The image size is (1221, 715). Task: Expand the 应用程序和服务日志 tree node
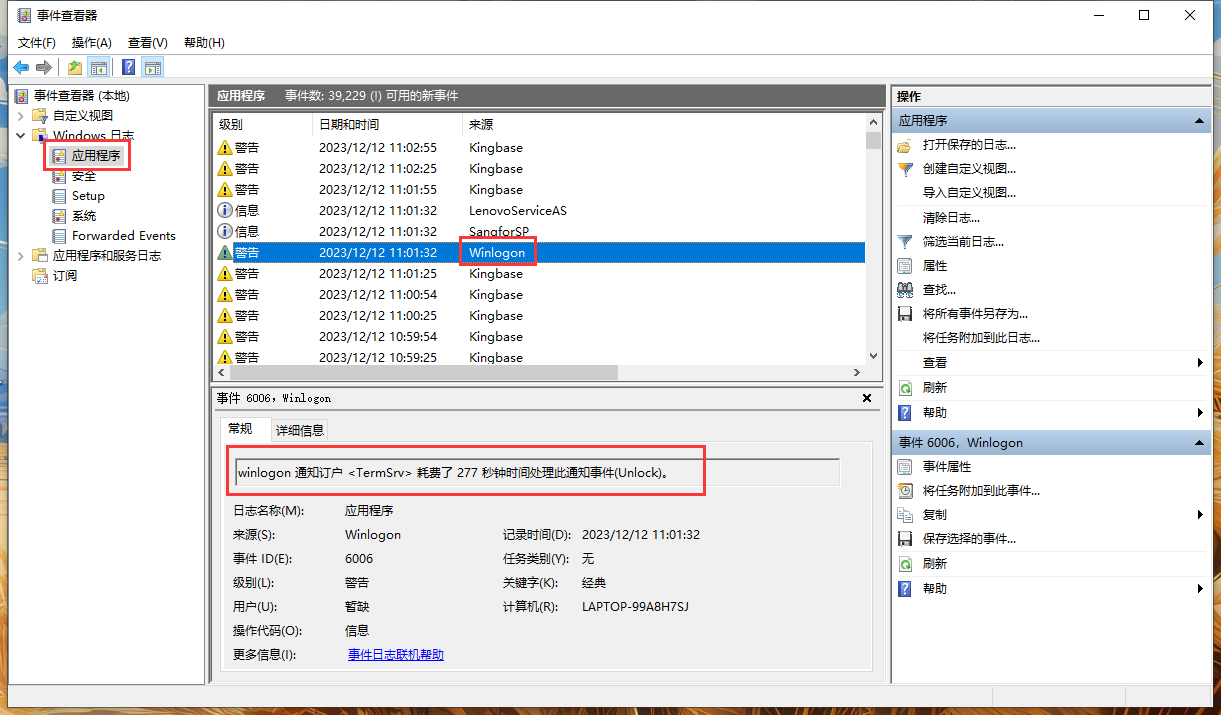(21, 256)
